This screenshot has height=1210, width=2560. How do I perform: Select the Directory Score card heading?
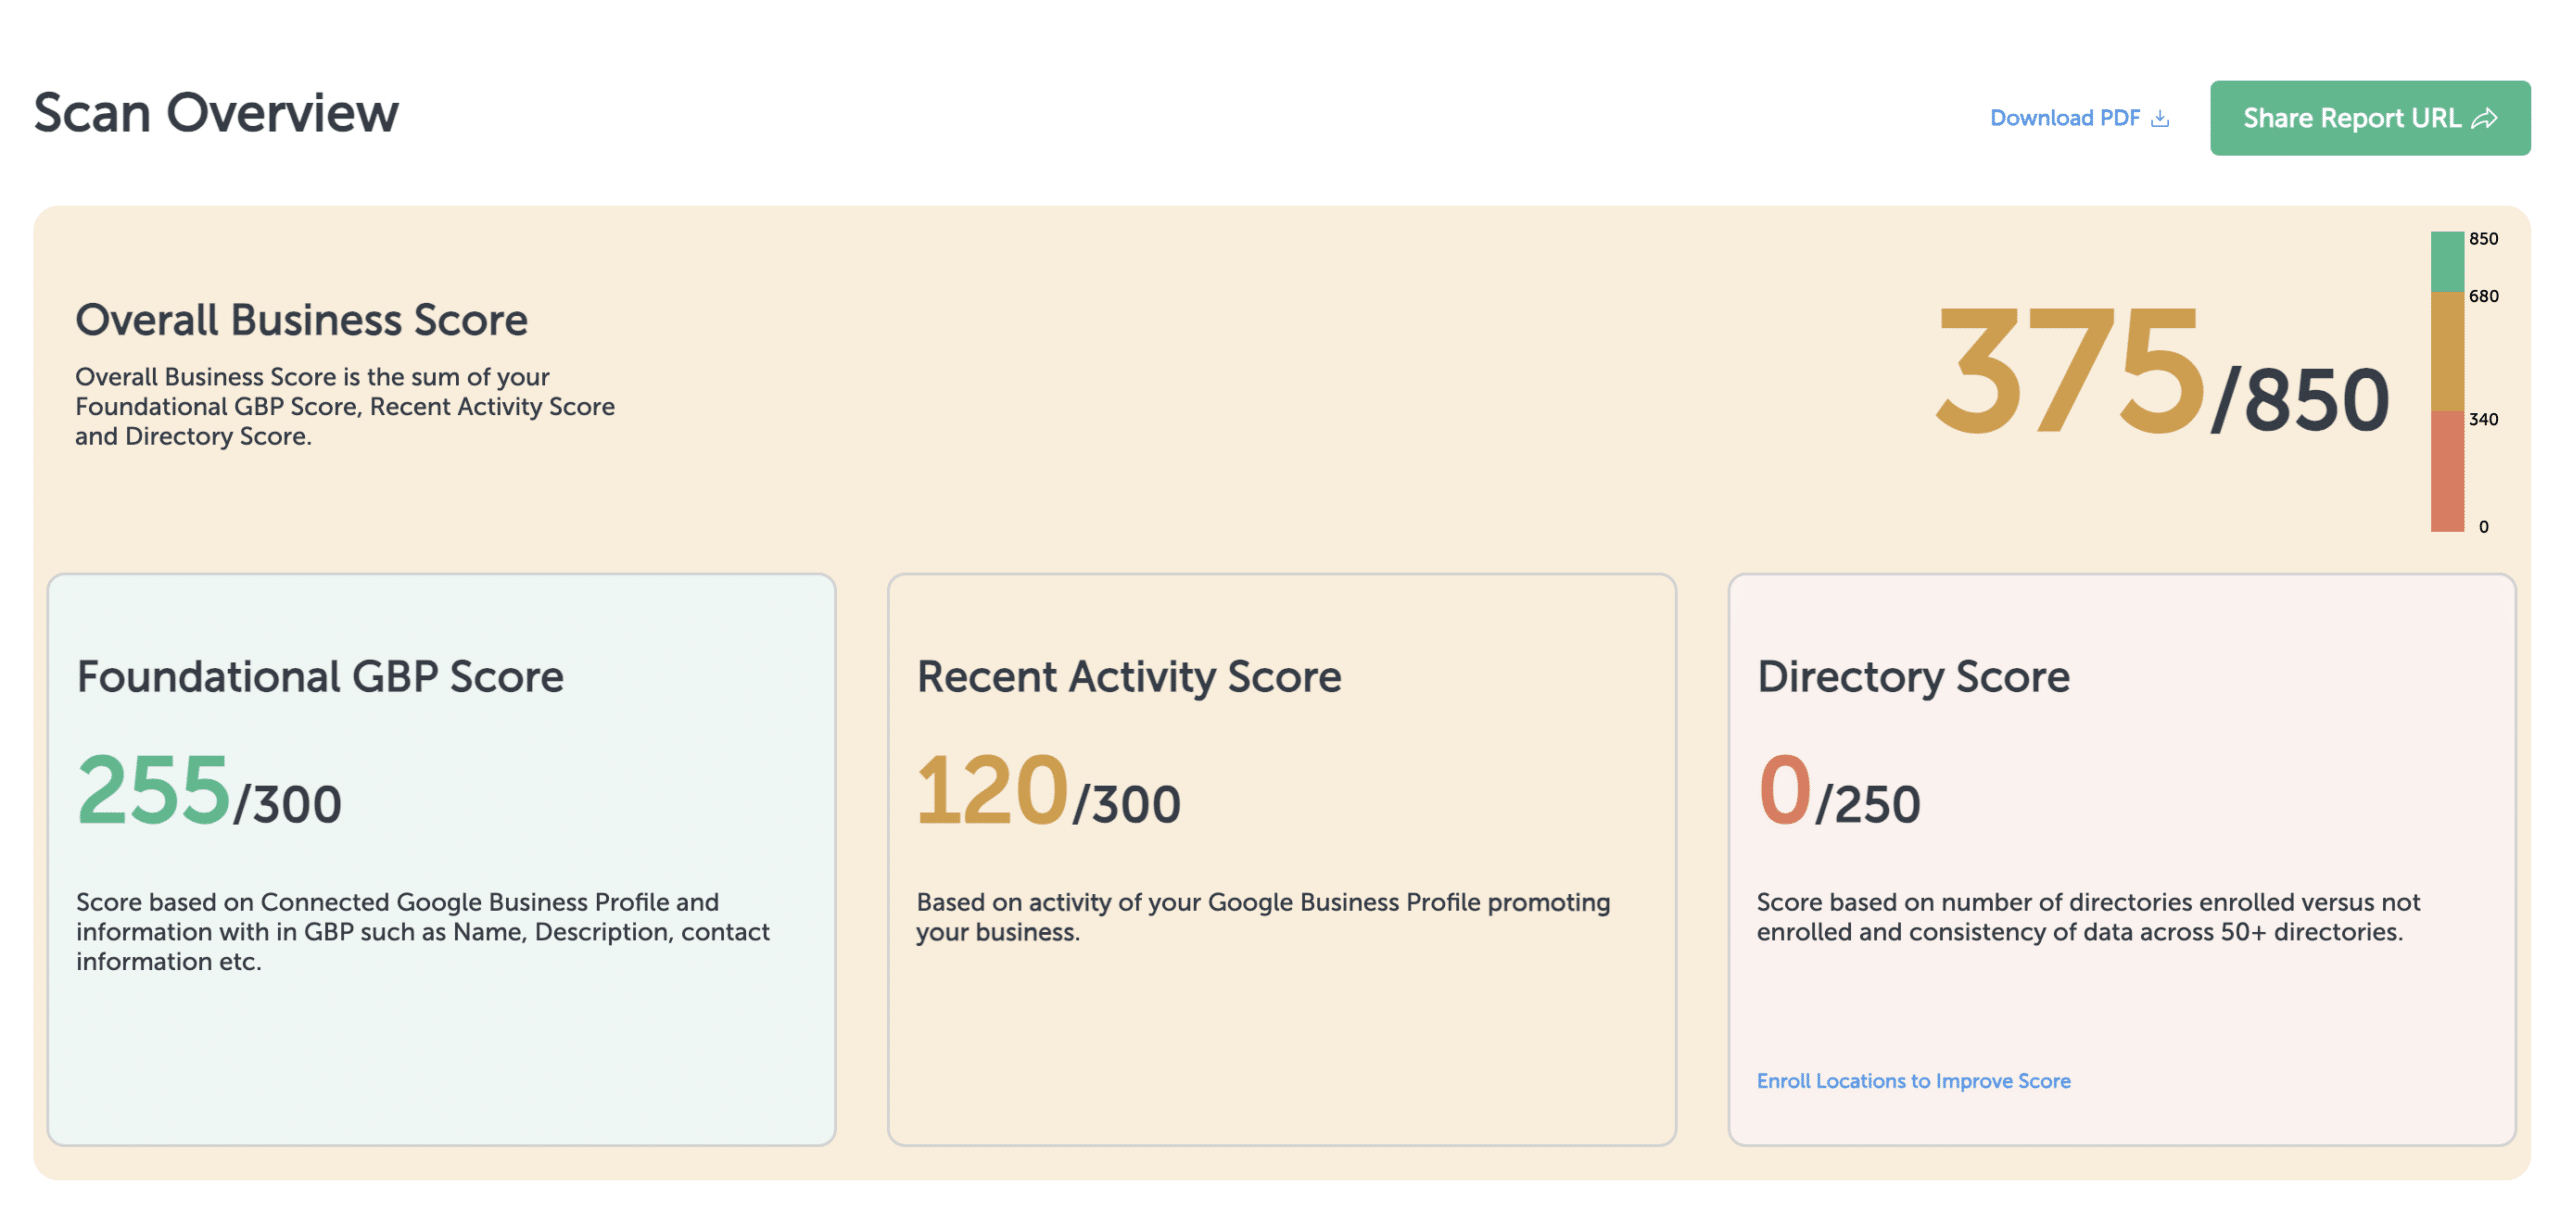1913,677
